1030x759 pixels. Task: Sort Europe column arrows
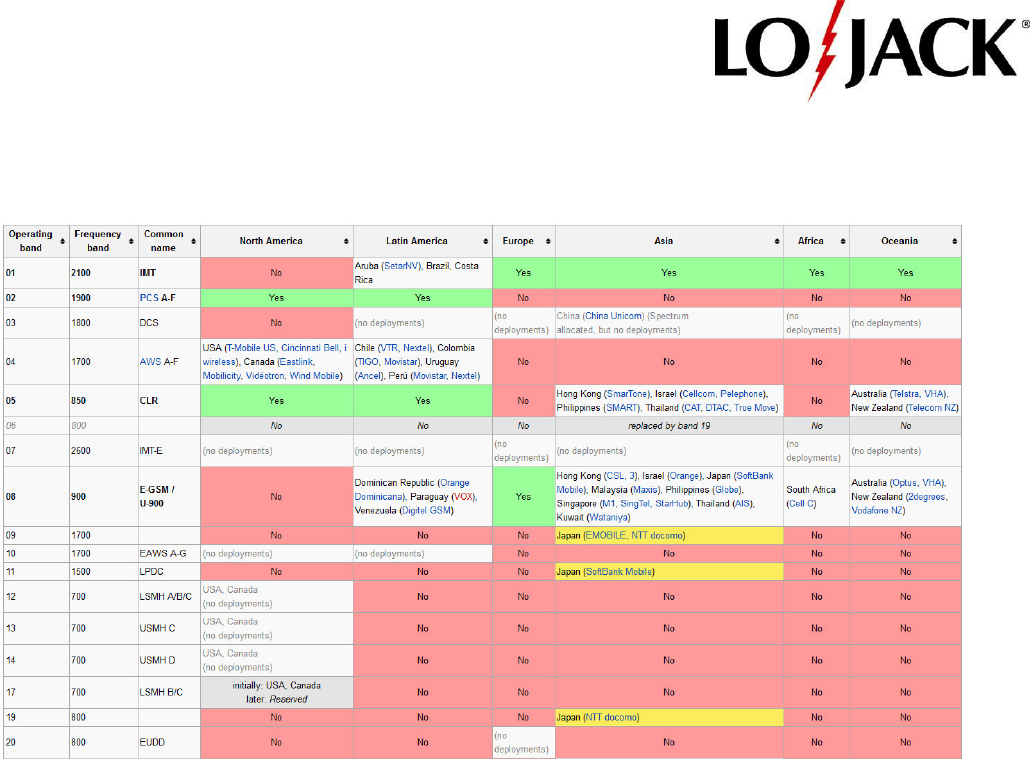[548, 241]
